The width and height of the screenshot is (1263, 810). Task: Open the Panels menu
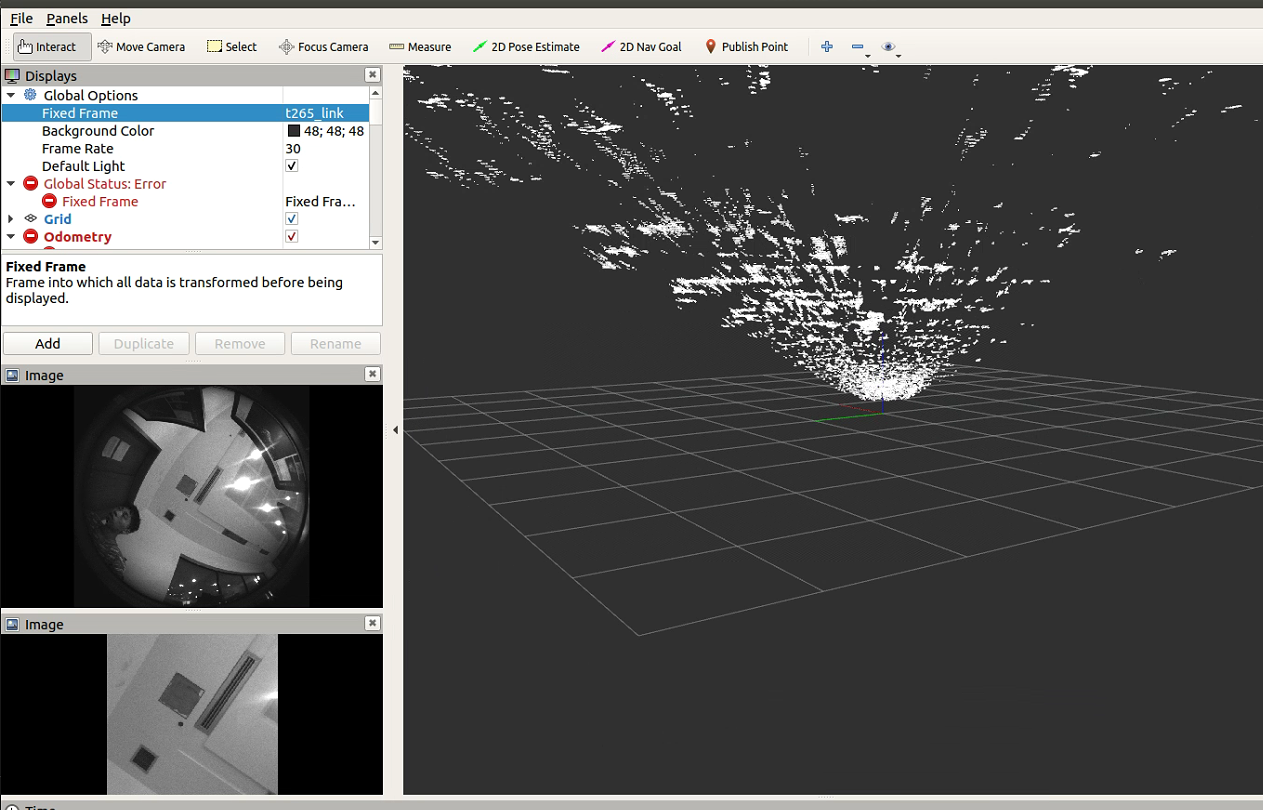point(67,18)
